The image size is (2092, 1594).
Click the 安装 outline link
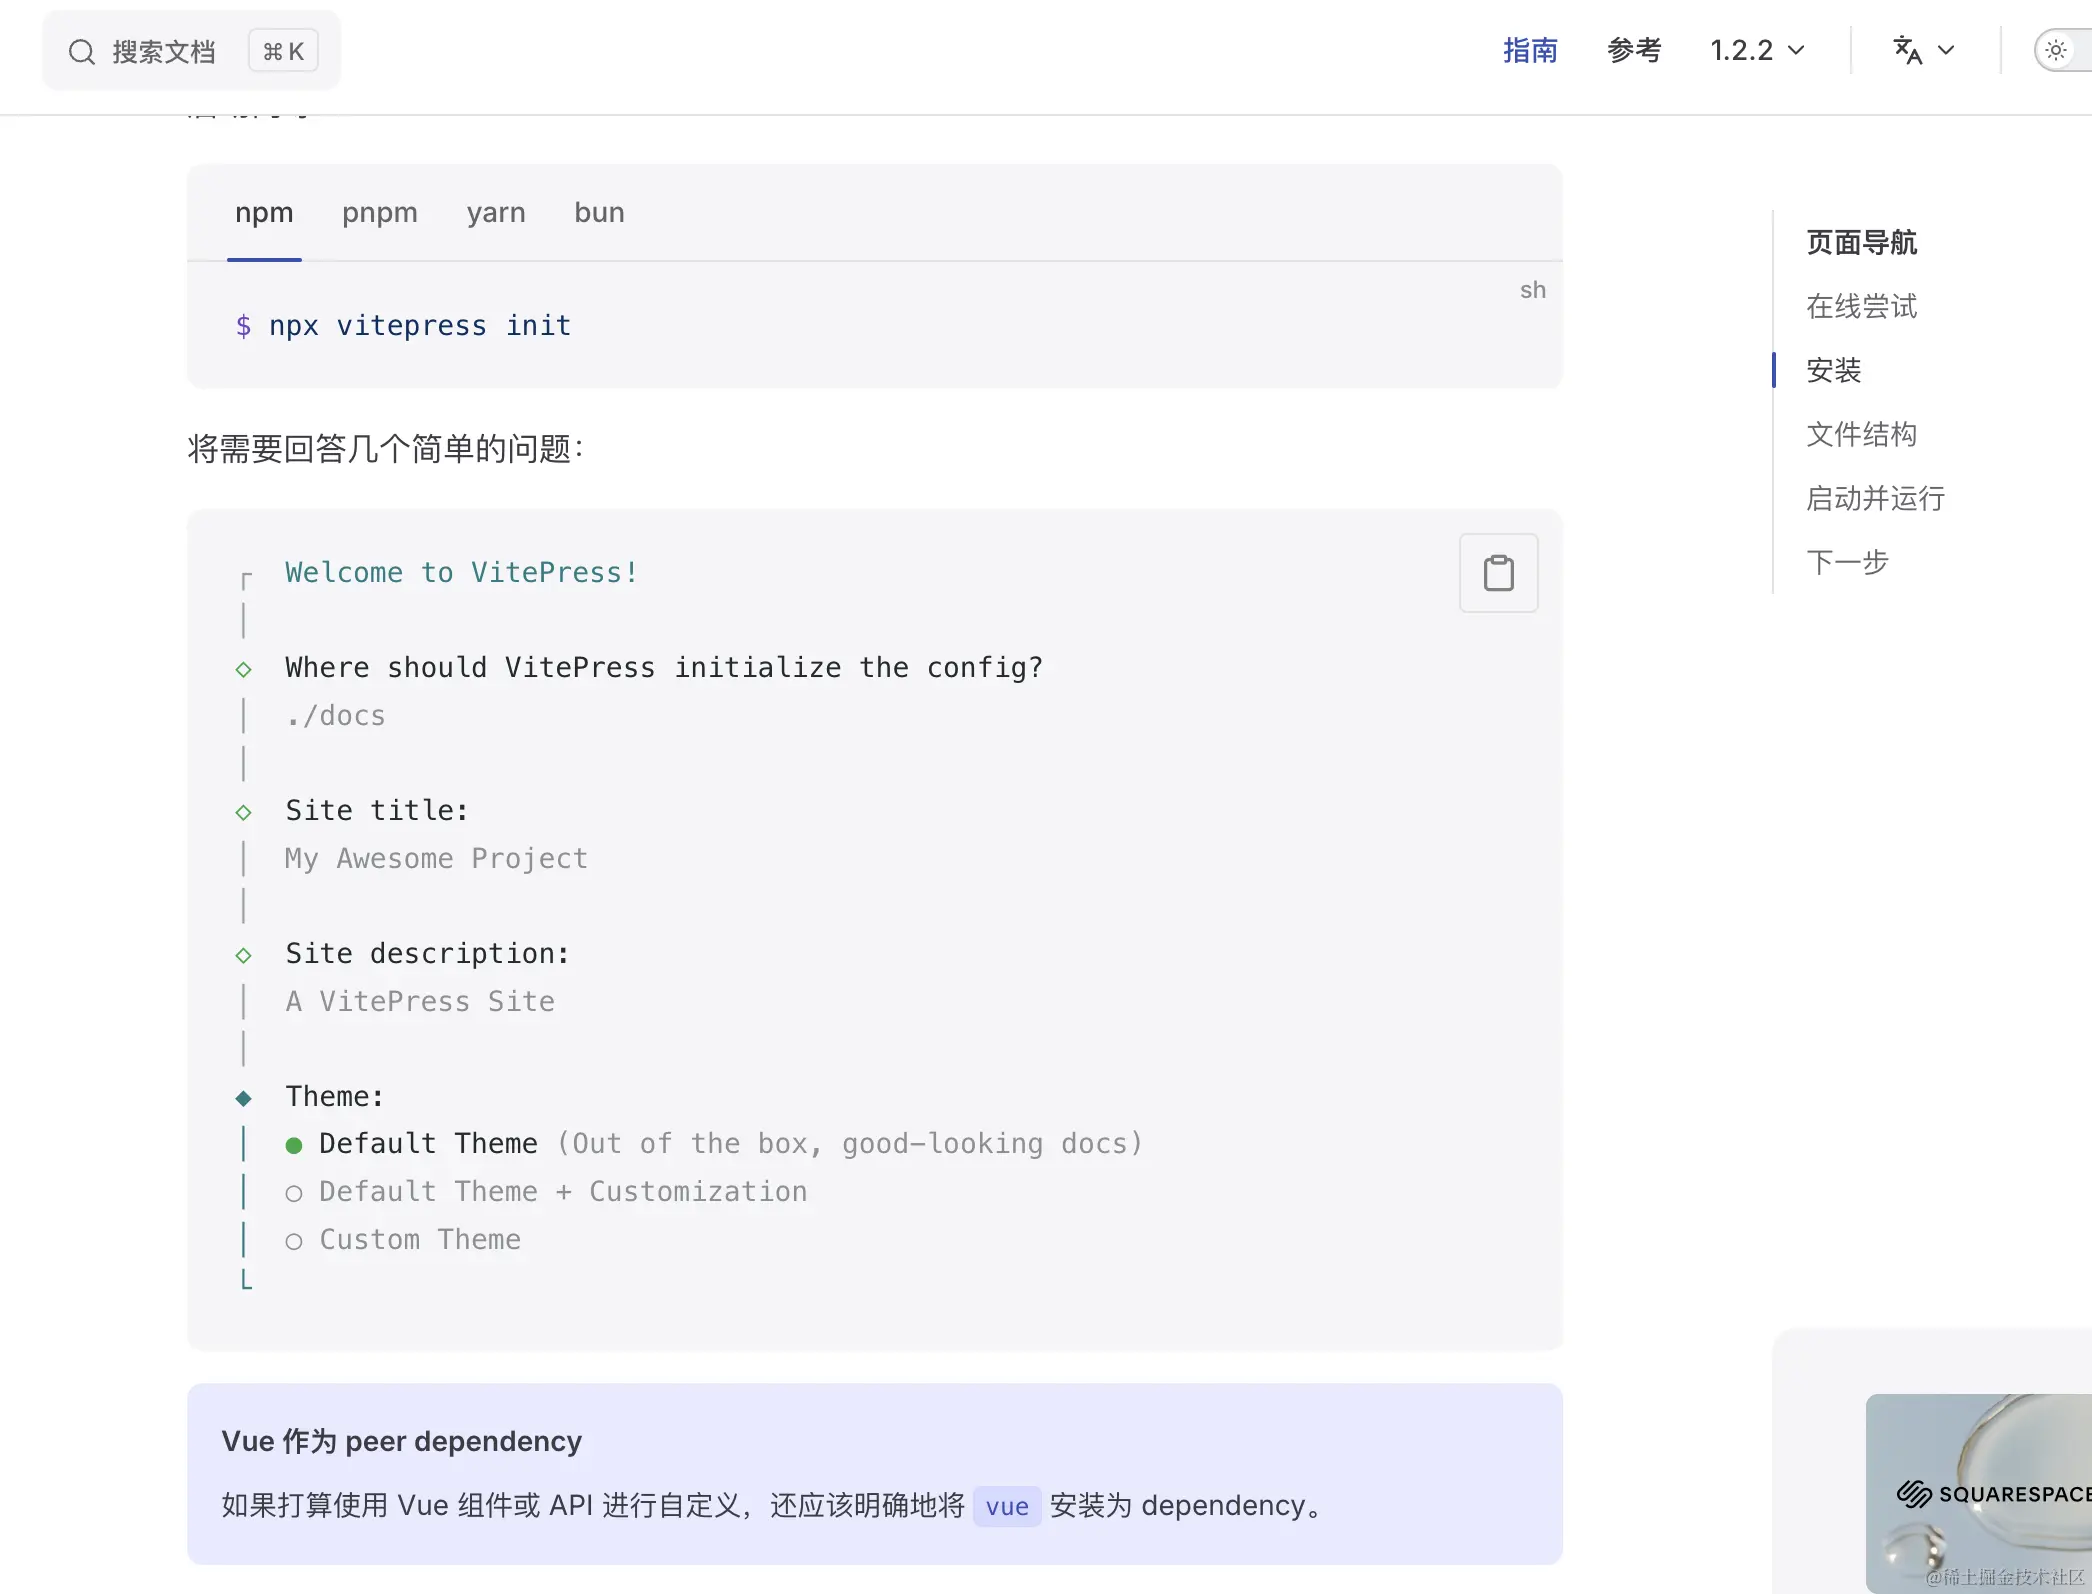pos(1833,370)
